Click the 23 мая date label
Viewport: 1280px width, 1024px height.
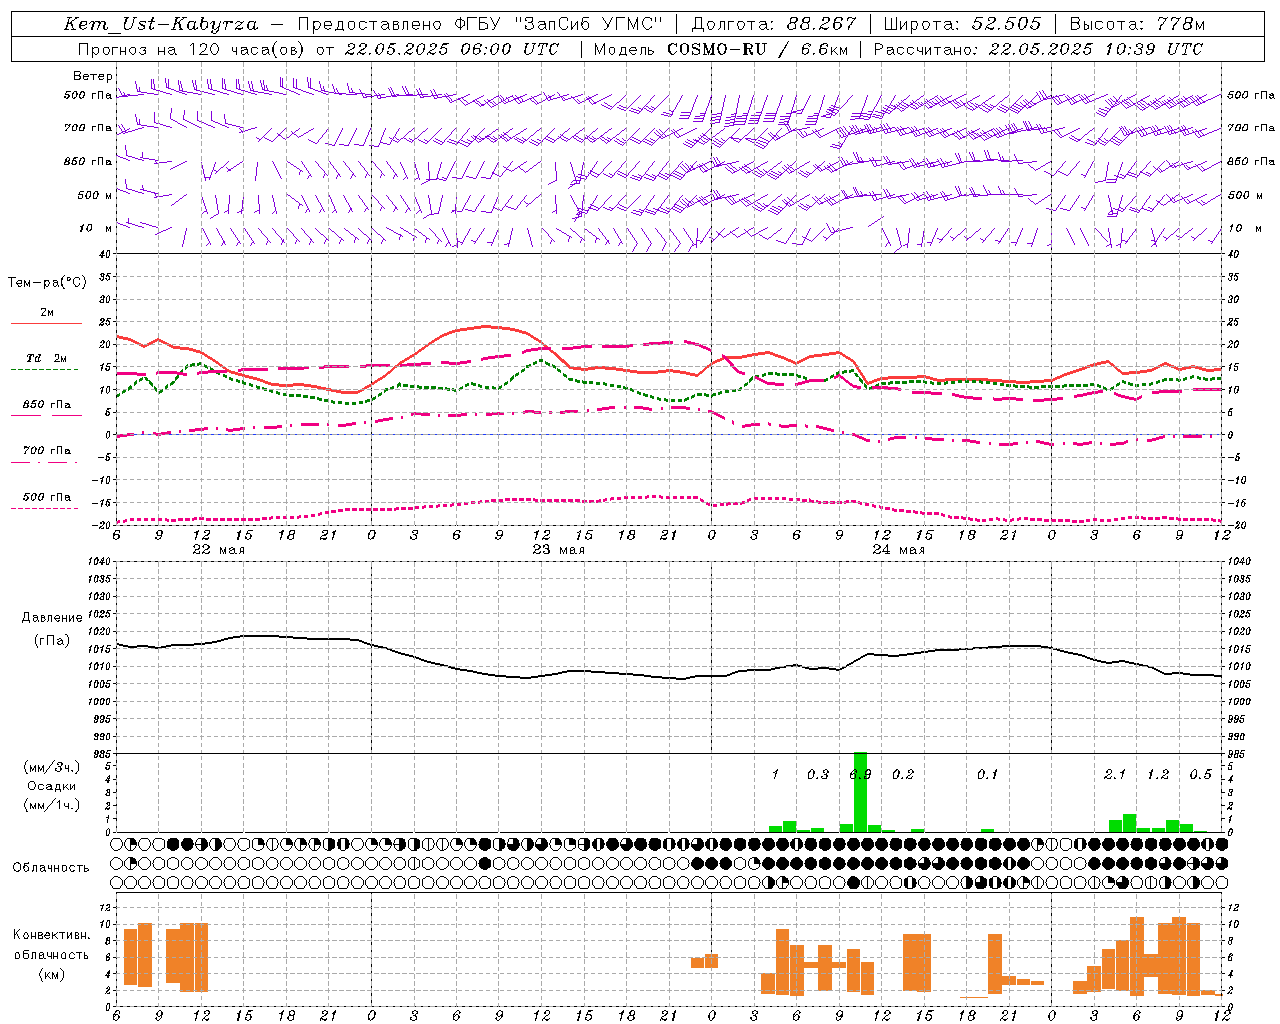pos(558,550)
